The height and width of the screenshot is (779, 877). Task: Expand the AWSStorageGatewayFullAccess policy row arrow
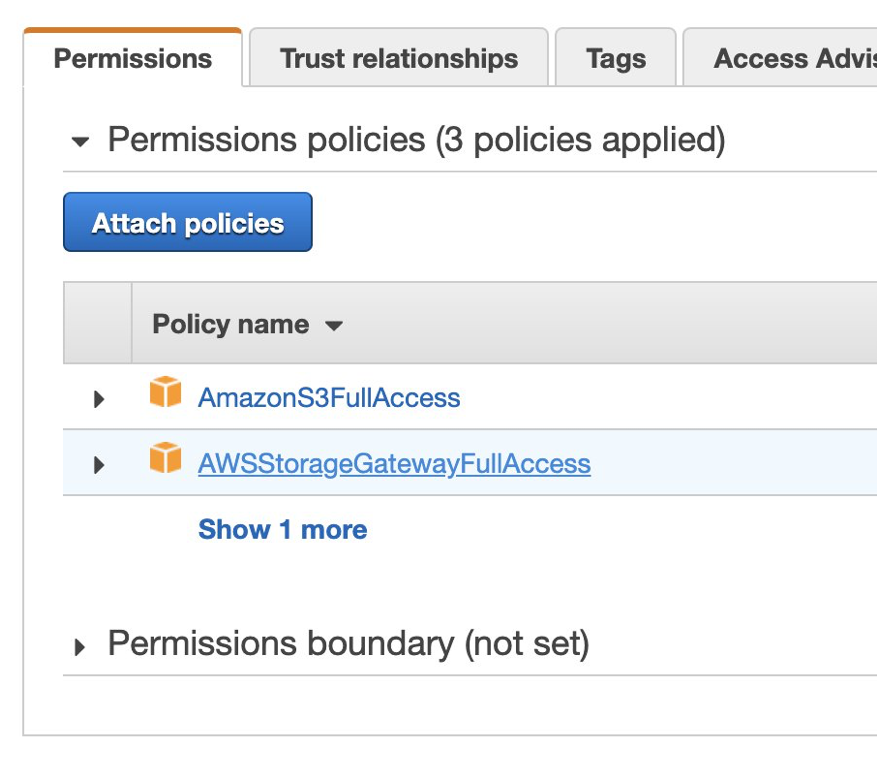coord(98,465)
